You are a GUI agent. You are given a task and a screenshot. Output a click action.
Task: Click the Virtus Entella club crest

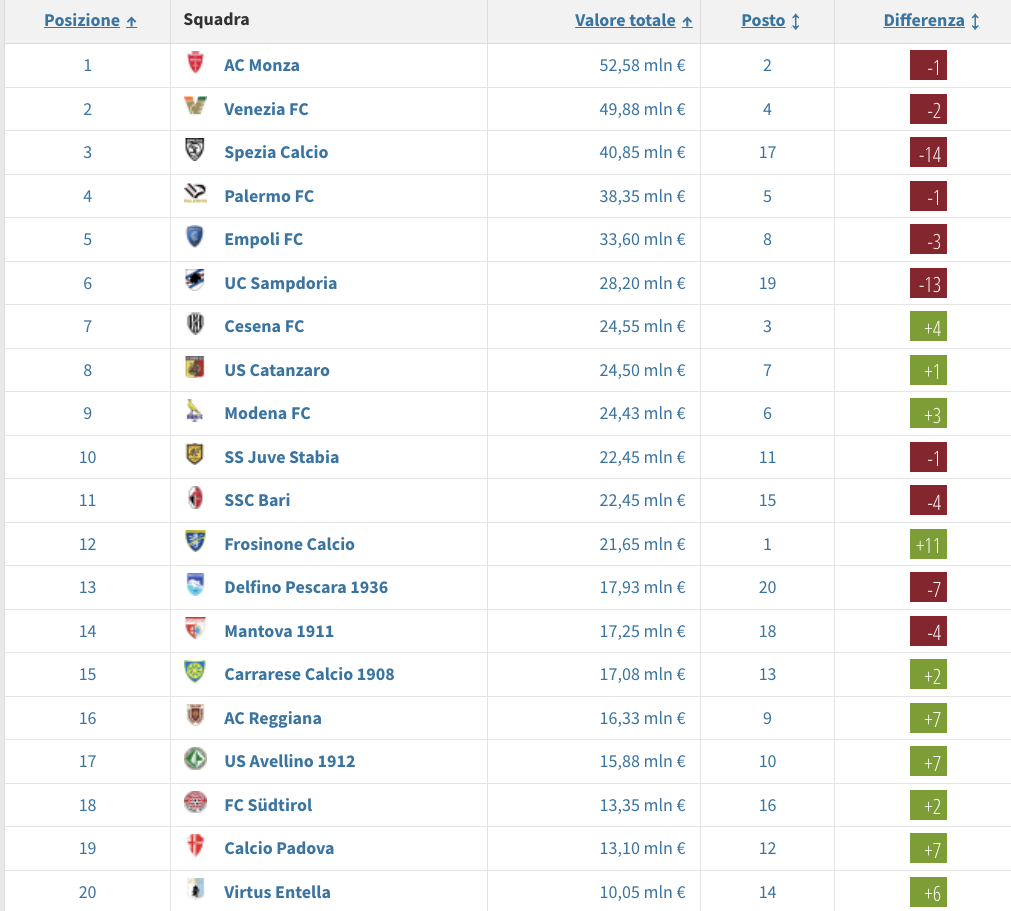click(195, 891)
